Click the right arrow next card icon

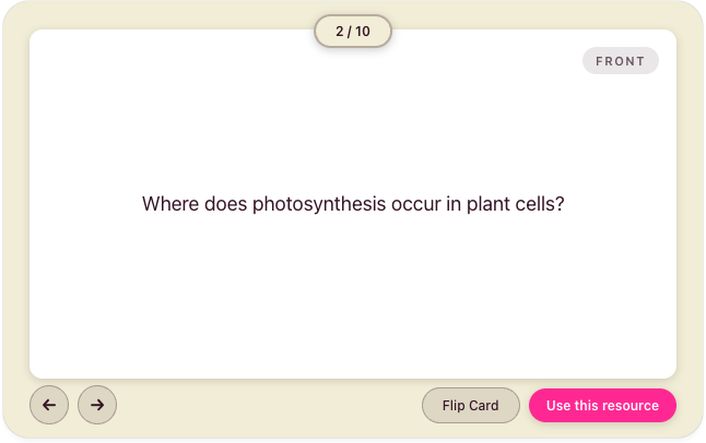coord(97,405)
